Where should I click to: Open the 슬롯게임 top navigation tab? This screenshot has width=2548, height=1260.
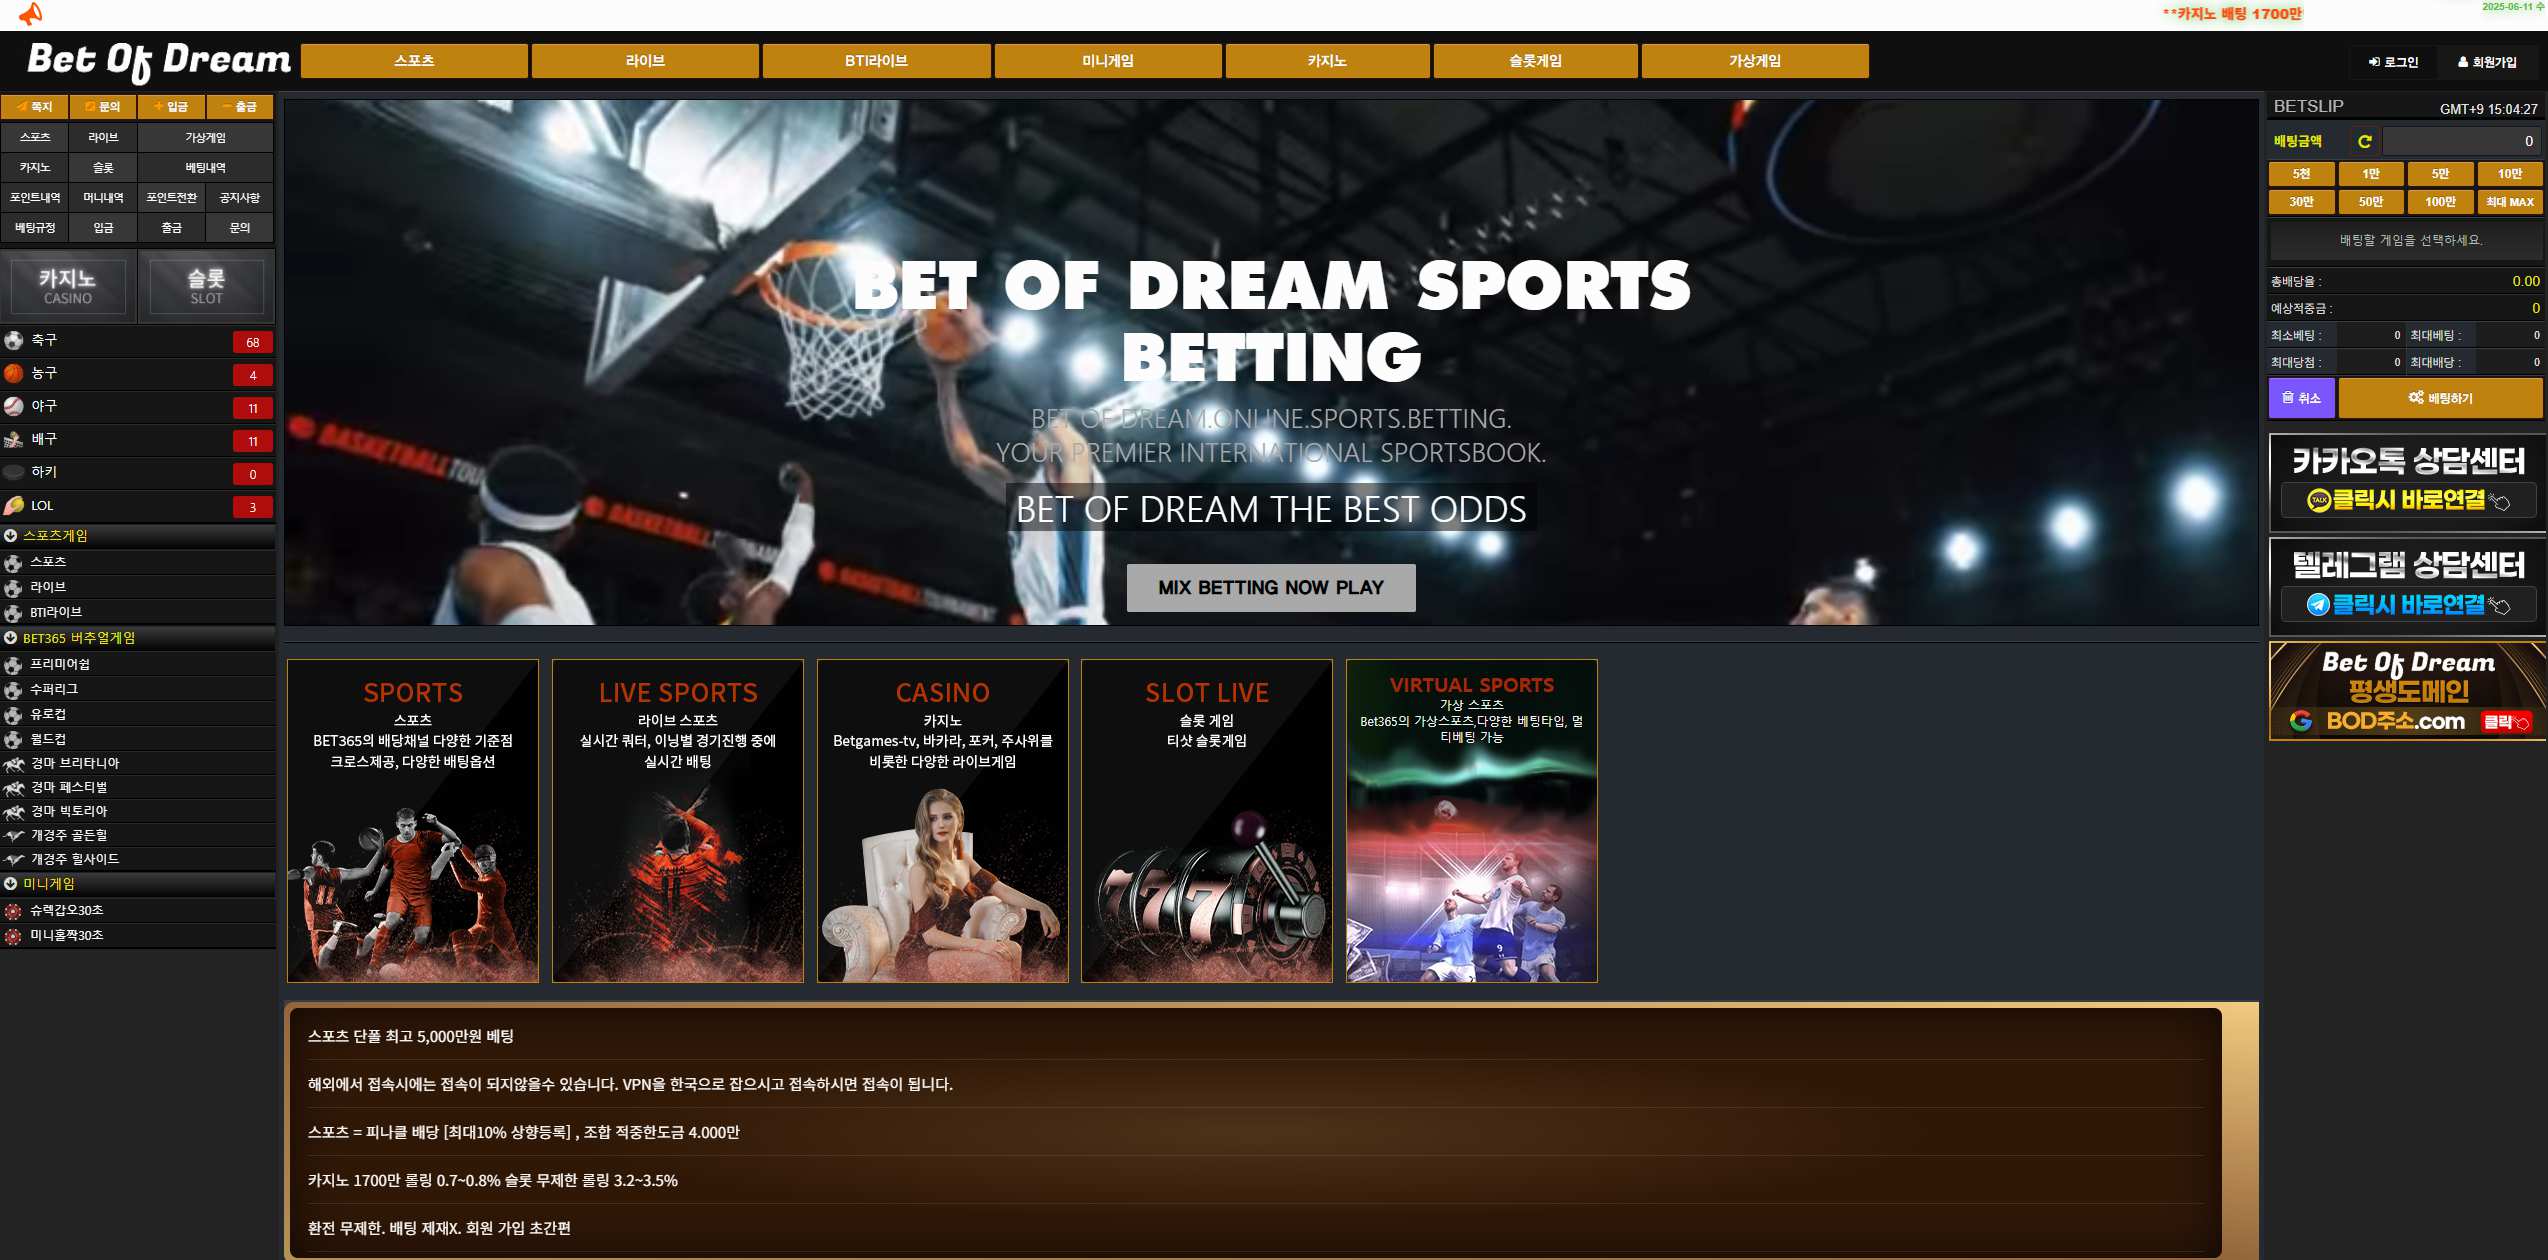pos(1535,61)
